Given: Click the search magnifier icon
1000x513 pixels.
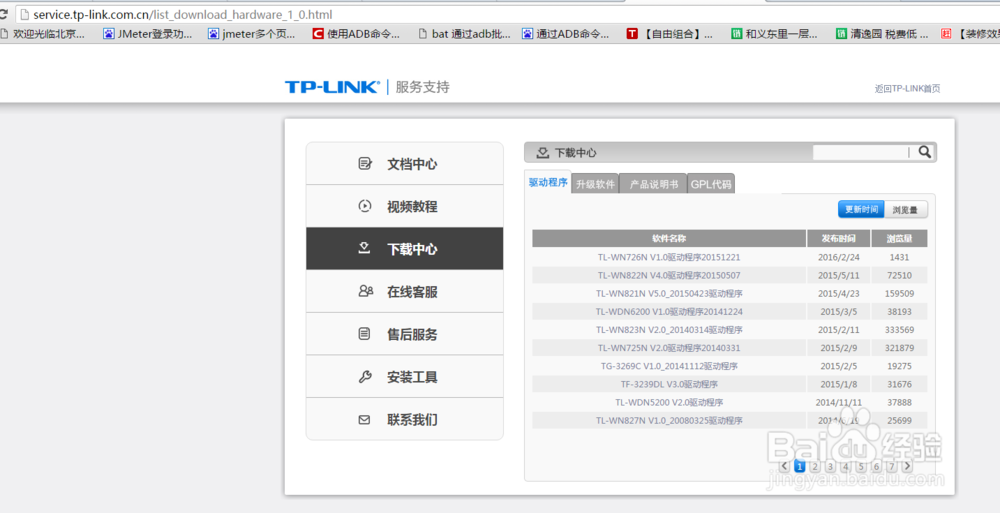Looking at the screenshot, I should tap(925, 152).
